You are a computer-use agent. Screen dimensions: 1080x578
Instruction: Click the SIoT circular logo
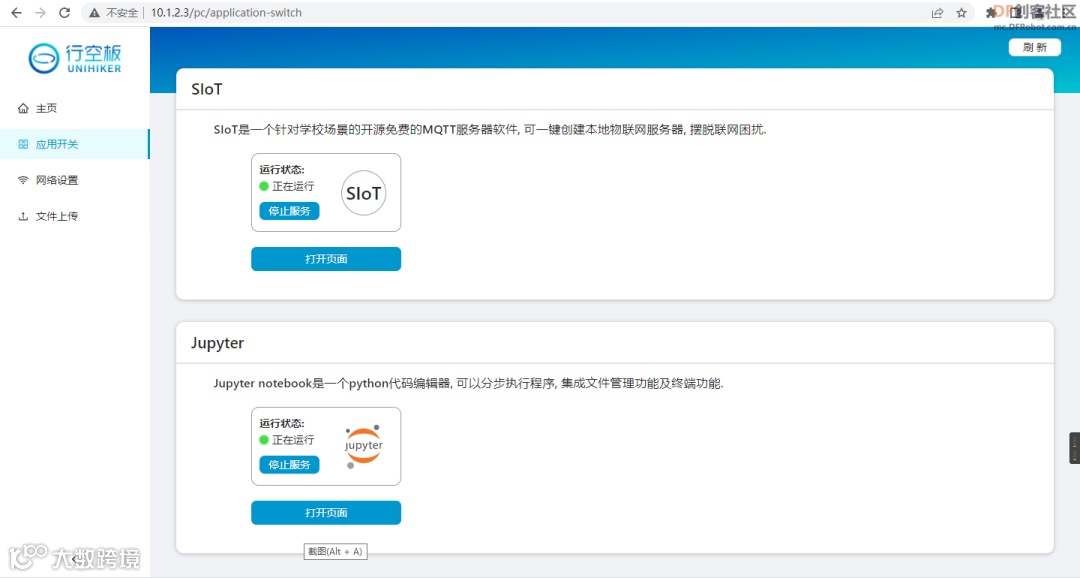pyautogui.click(x=364, y=193)
